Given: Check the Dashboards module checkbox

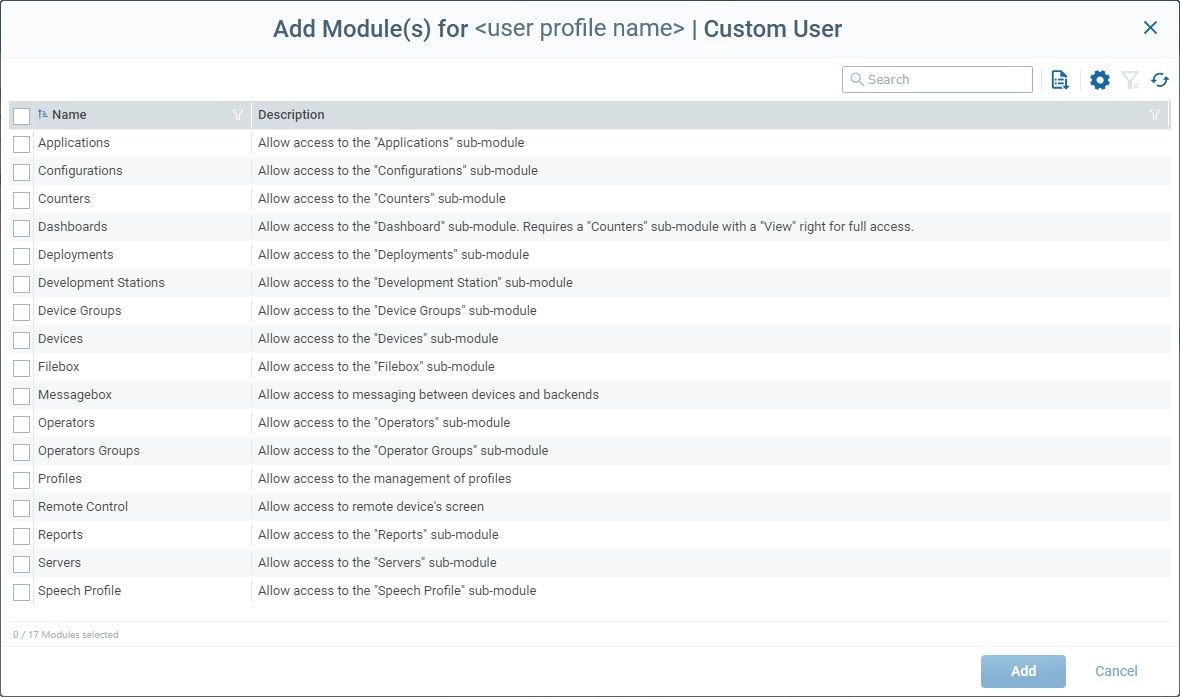Looking at the screenshot, I should pos(21,227).
